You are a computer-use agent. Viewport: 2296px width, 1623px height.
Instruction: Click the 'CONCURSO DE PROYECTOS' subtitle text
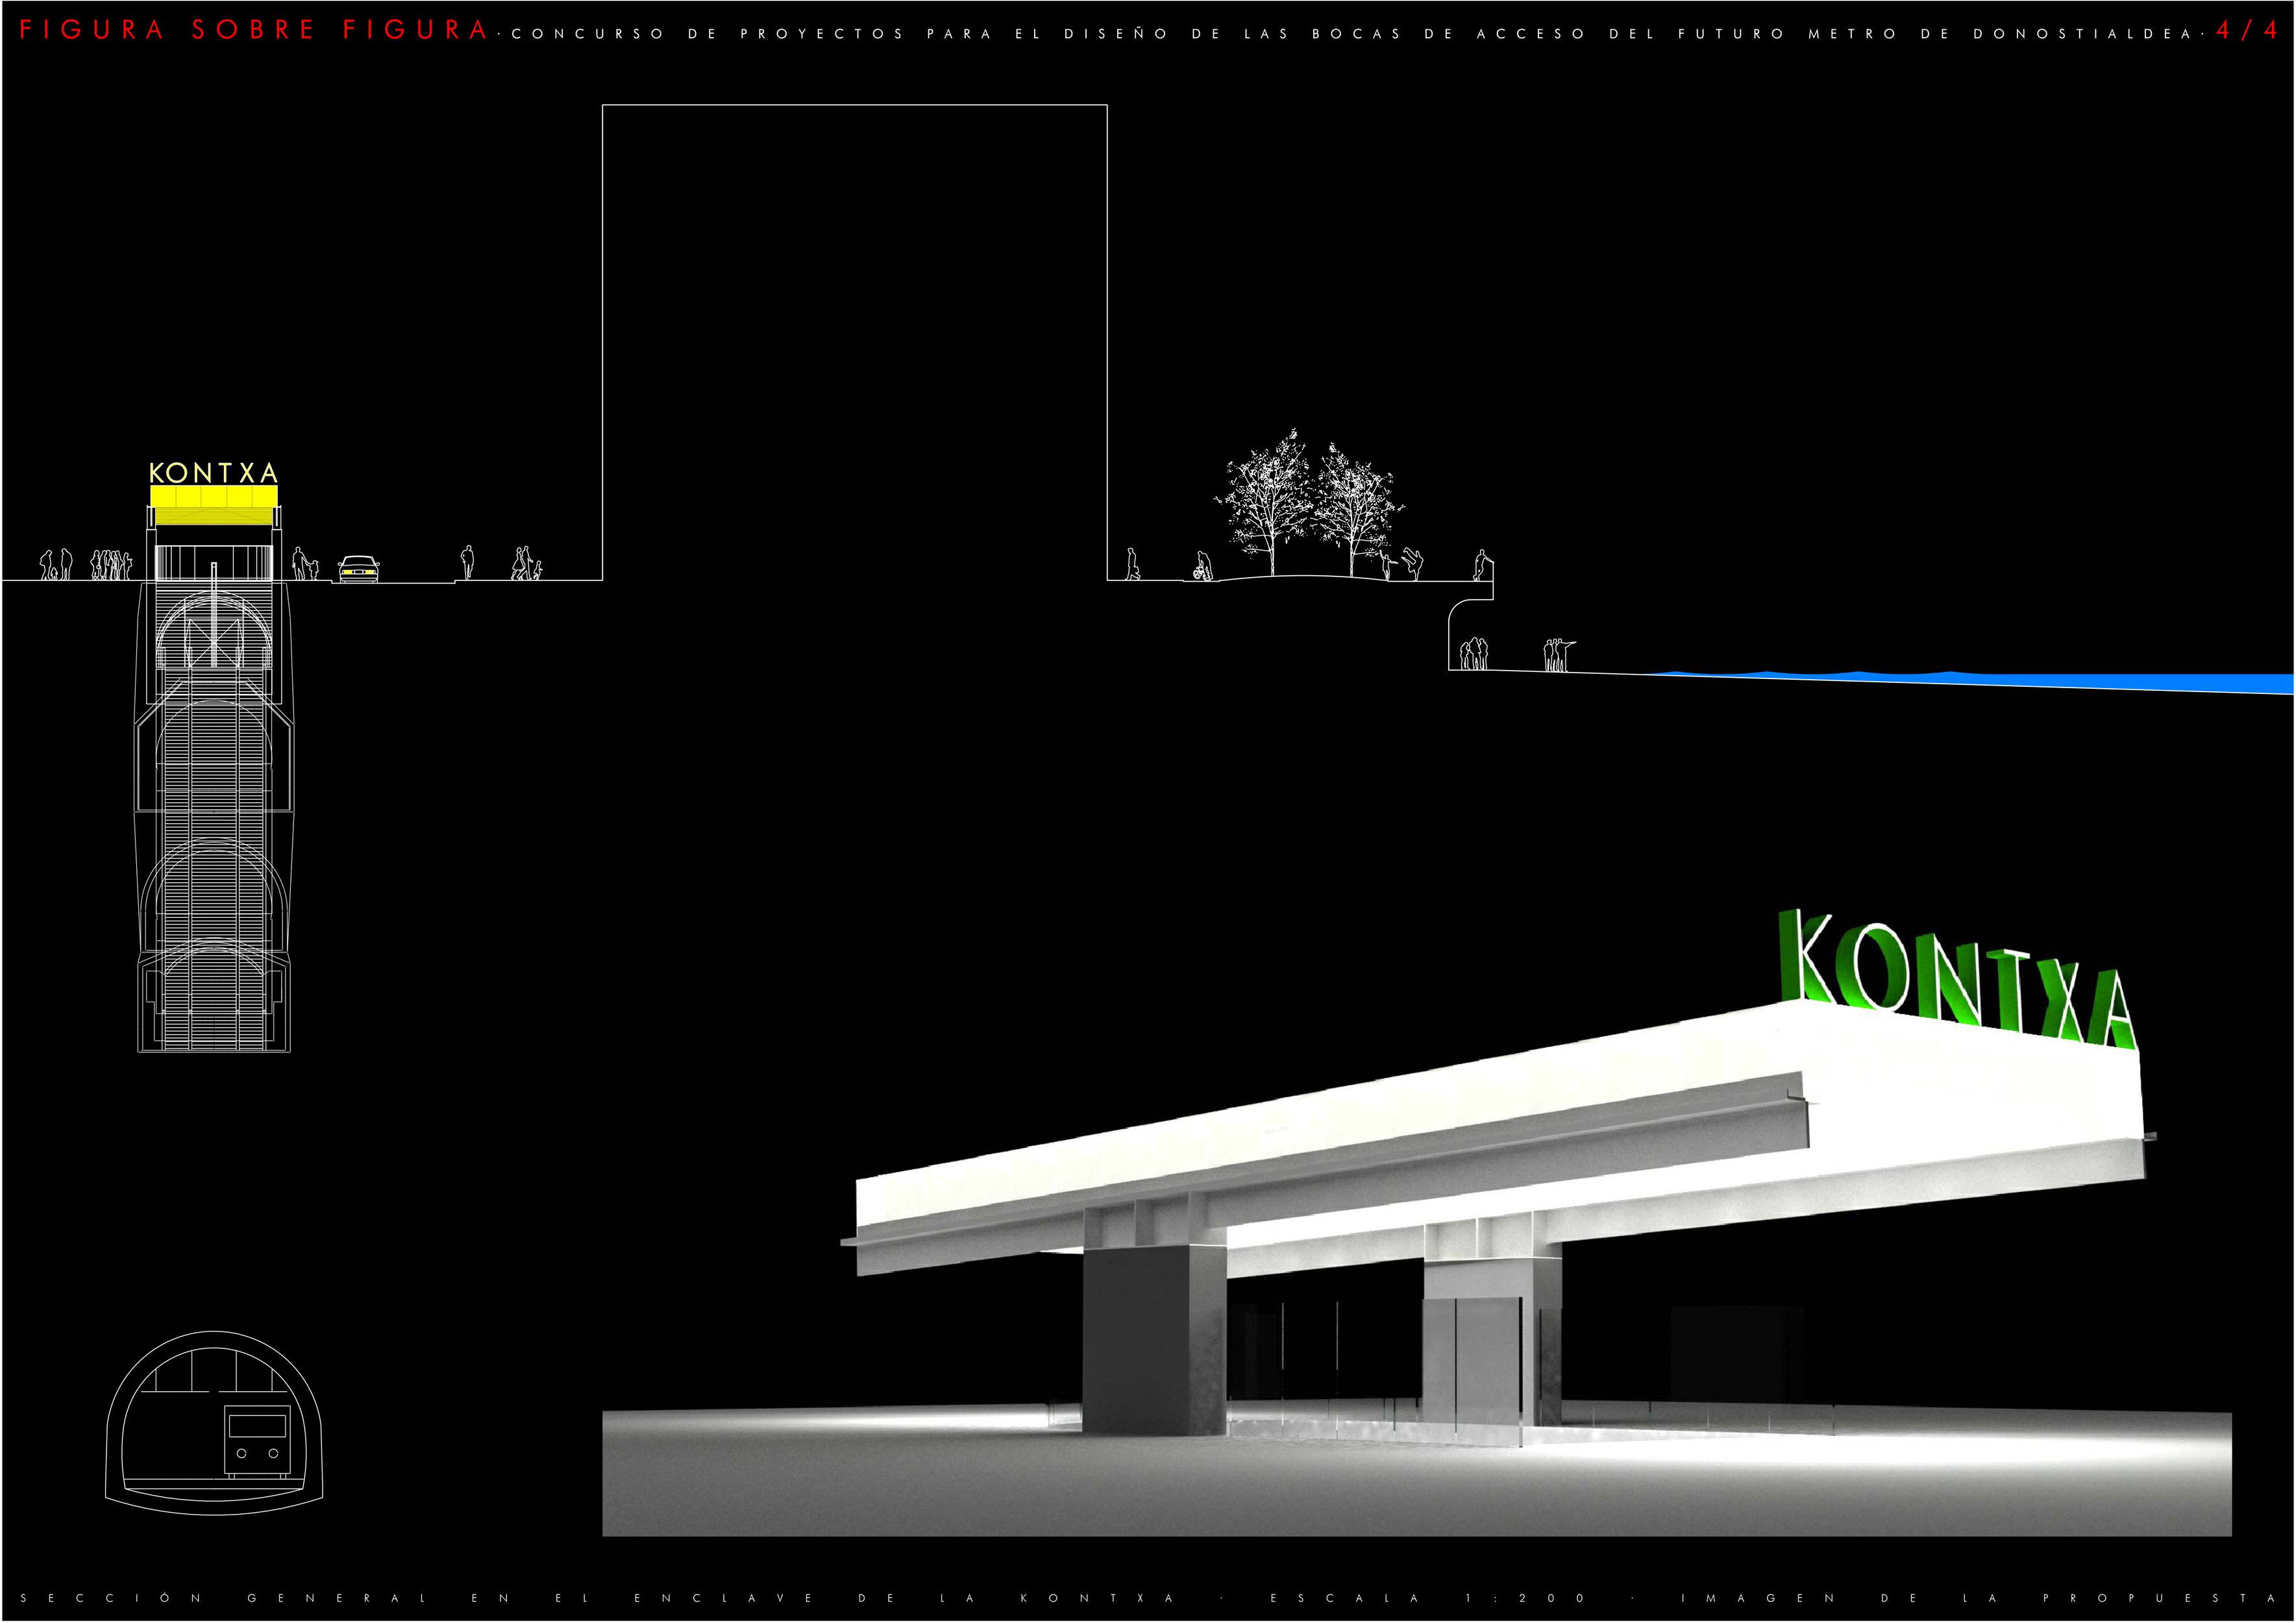708,34
